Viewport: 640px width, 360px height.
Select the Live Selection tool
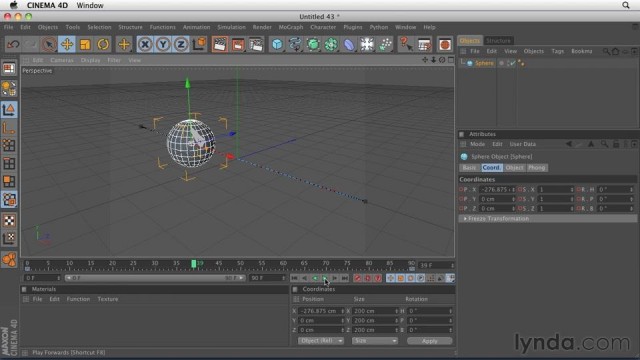[x=49, y=44]
